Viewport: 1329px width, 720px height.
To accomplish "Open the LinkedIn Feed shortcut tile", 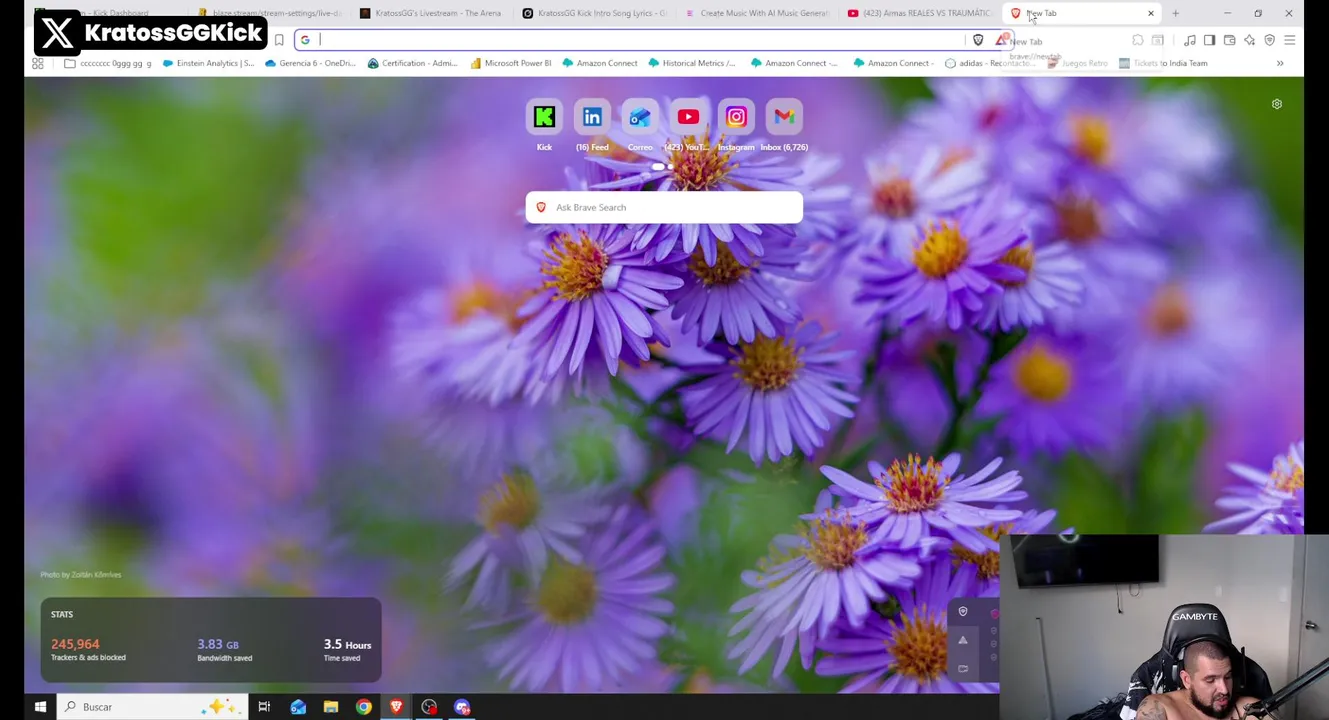I will [592, 118].
